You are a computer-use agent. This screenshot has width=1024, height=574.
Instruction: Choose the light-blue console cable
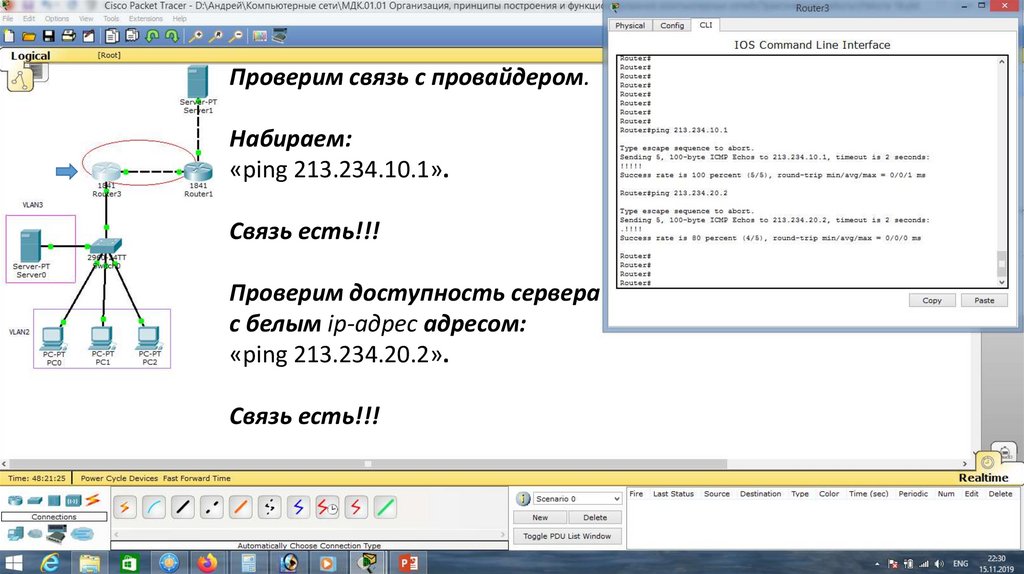(x=154, y=507)
